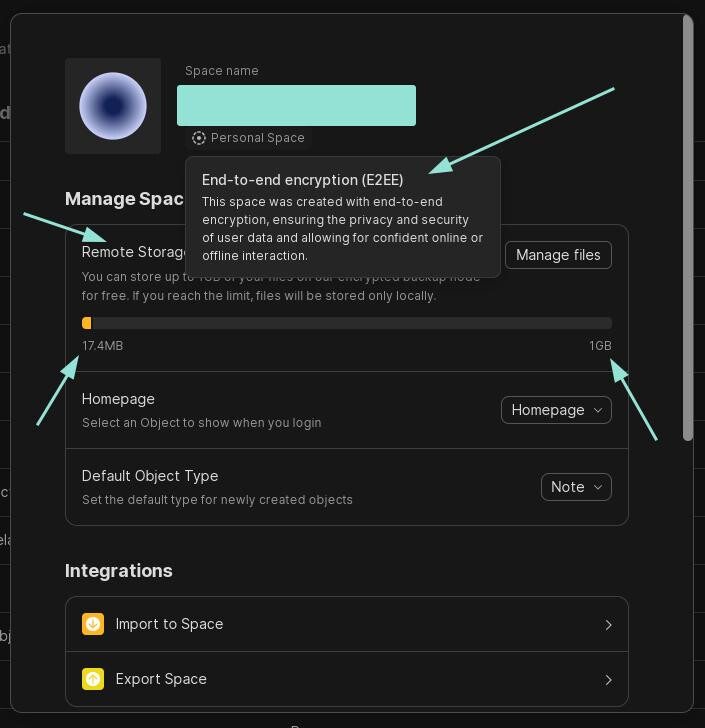The height and width of the screenshot is (728, 705).
Task: Open the Export Space entry
Action: 161,679
